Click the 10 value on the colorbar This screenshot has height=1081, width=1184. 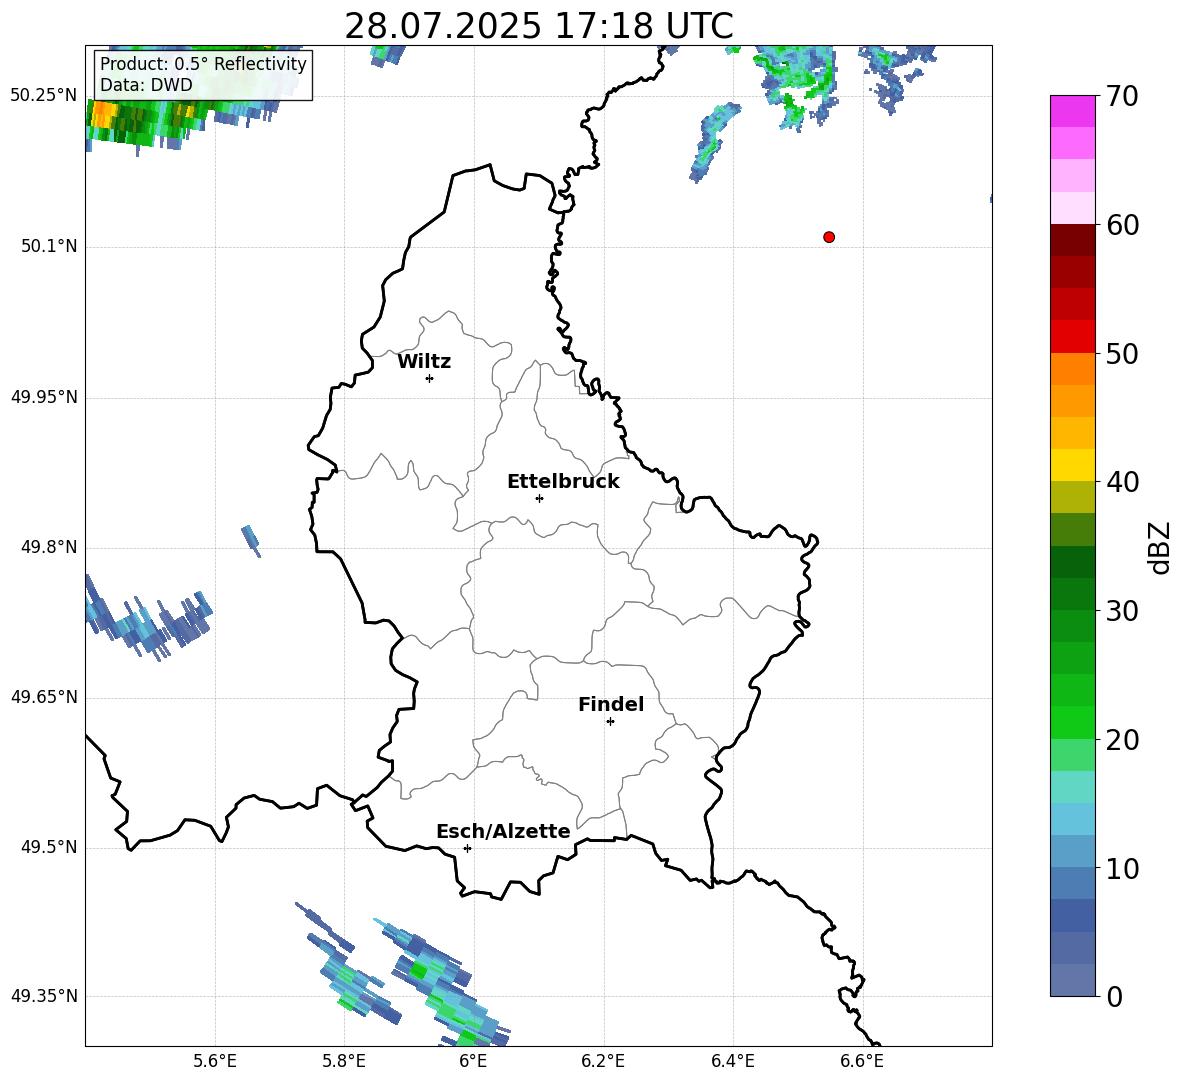point(1122,868)
